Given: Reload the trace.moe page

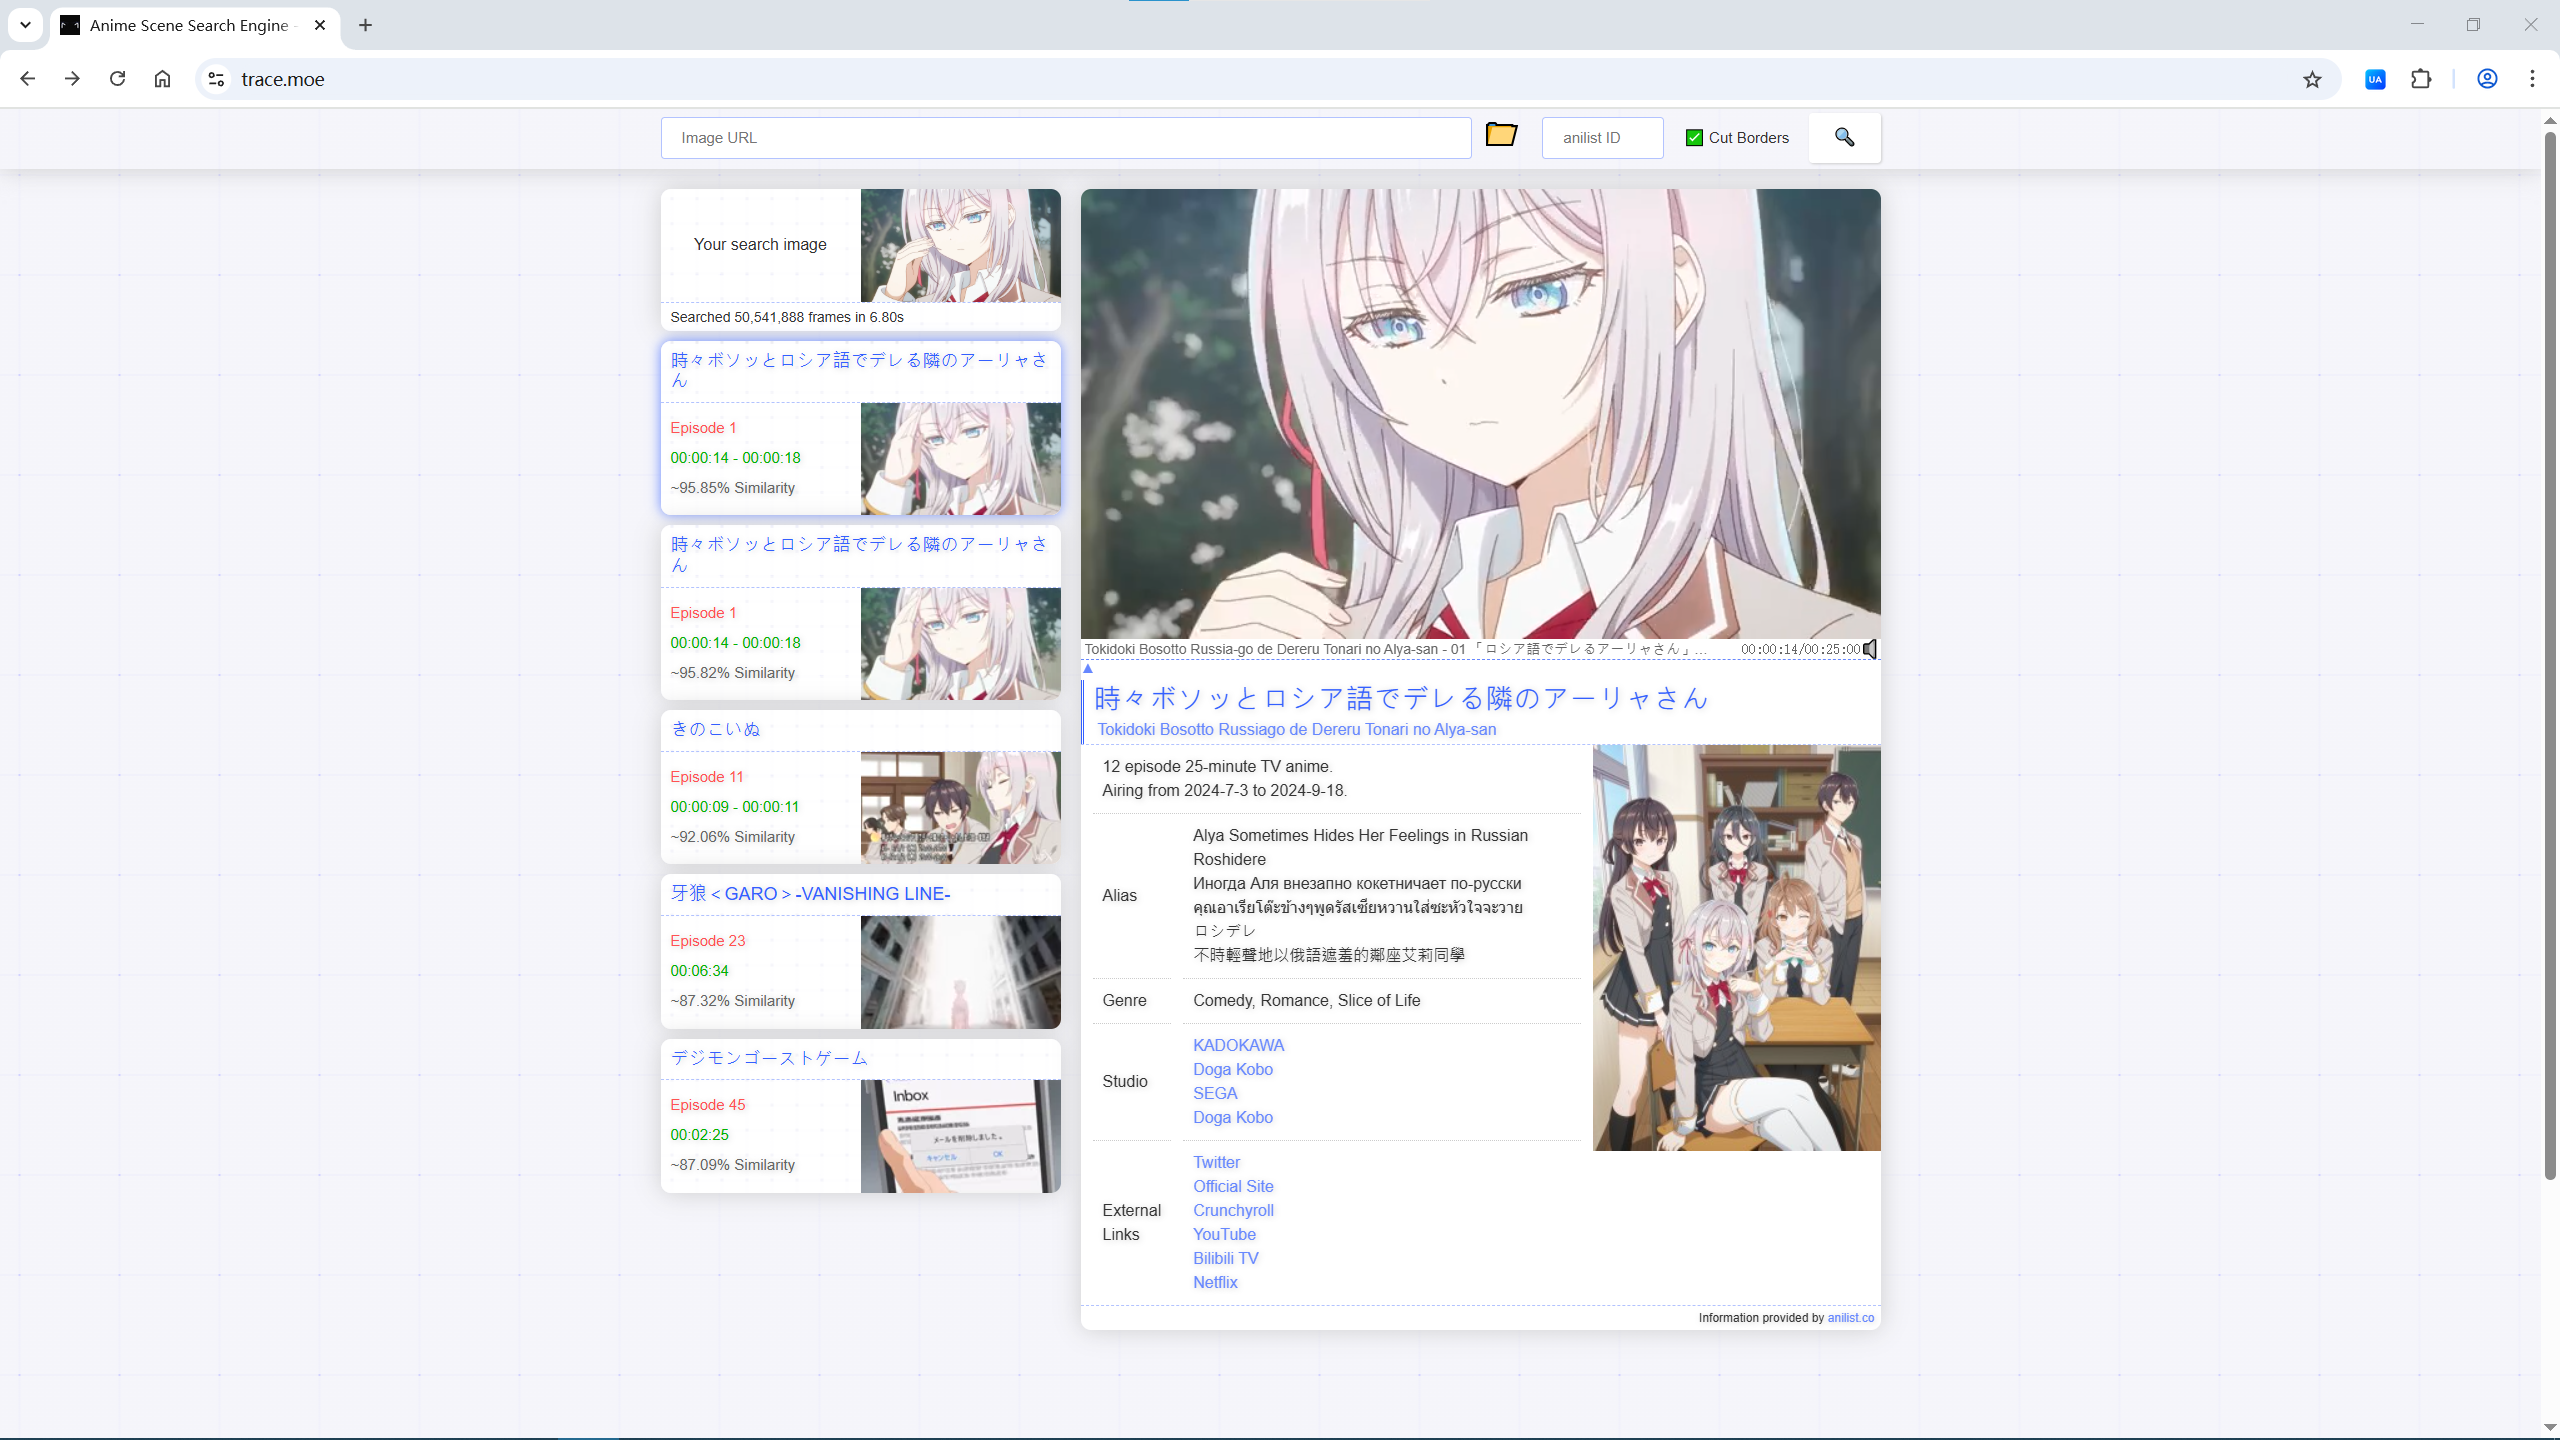Looking at the screenshot, I should [x=117, y=79].
